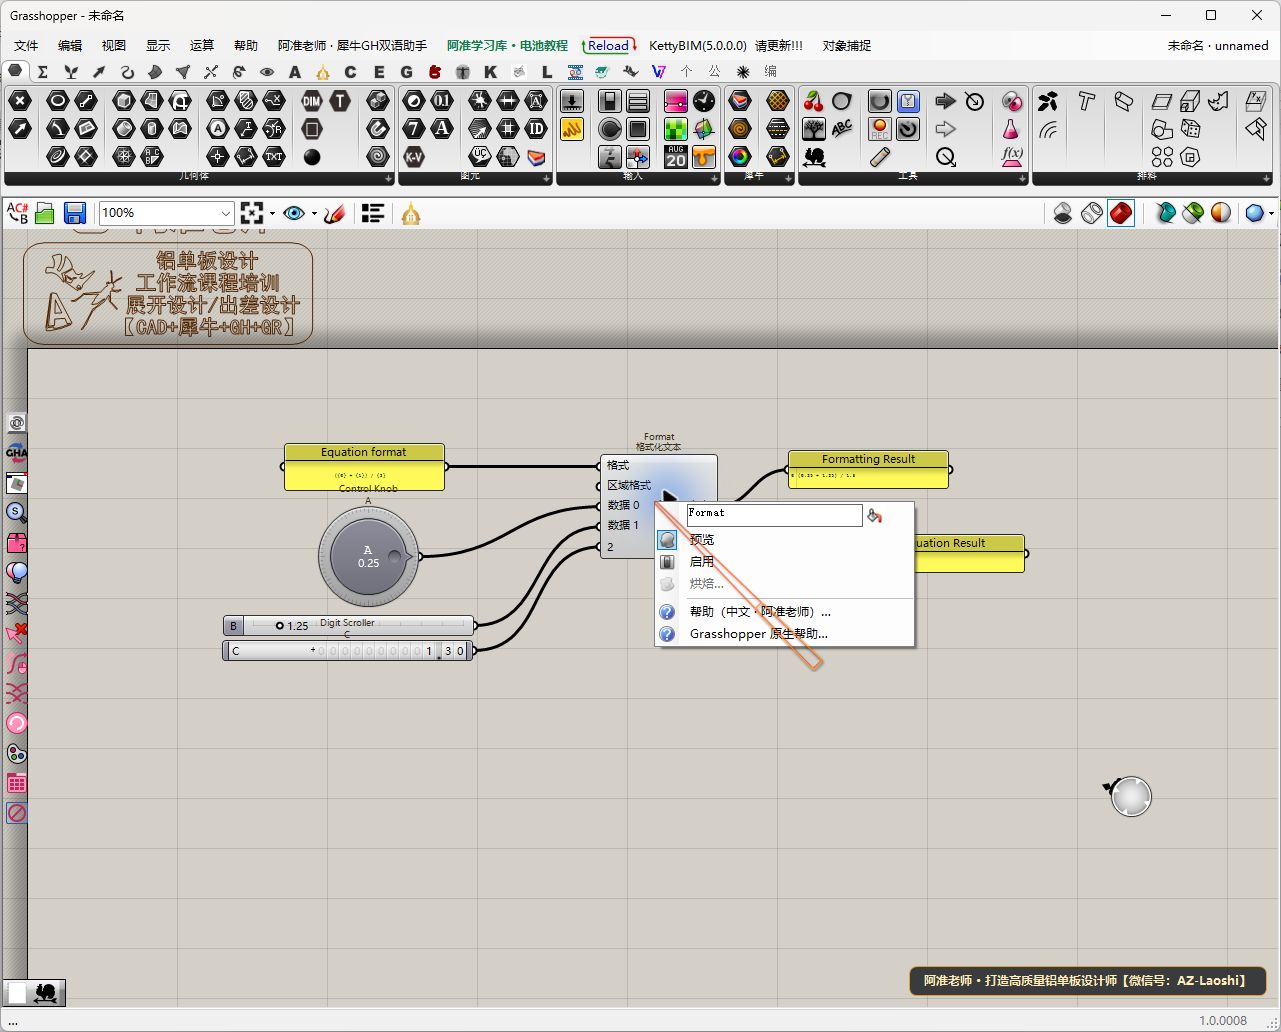1281x1032 pixels.
Task: Choose the dice icon in nesting panel
Action: tap(1190, 129)
